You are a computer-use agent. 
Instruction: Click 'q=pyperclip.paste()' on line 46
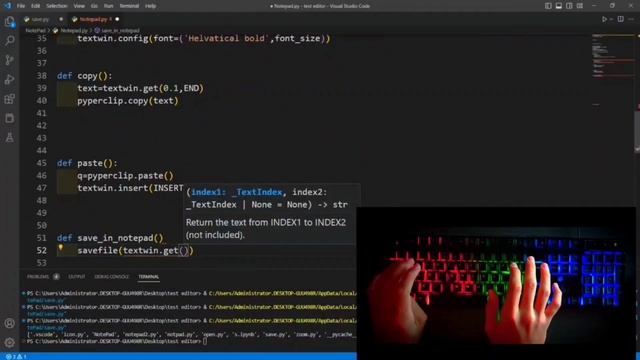tap(125, 176)
